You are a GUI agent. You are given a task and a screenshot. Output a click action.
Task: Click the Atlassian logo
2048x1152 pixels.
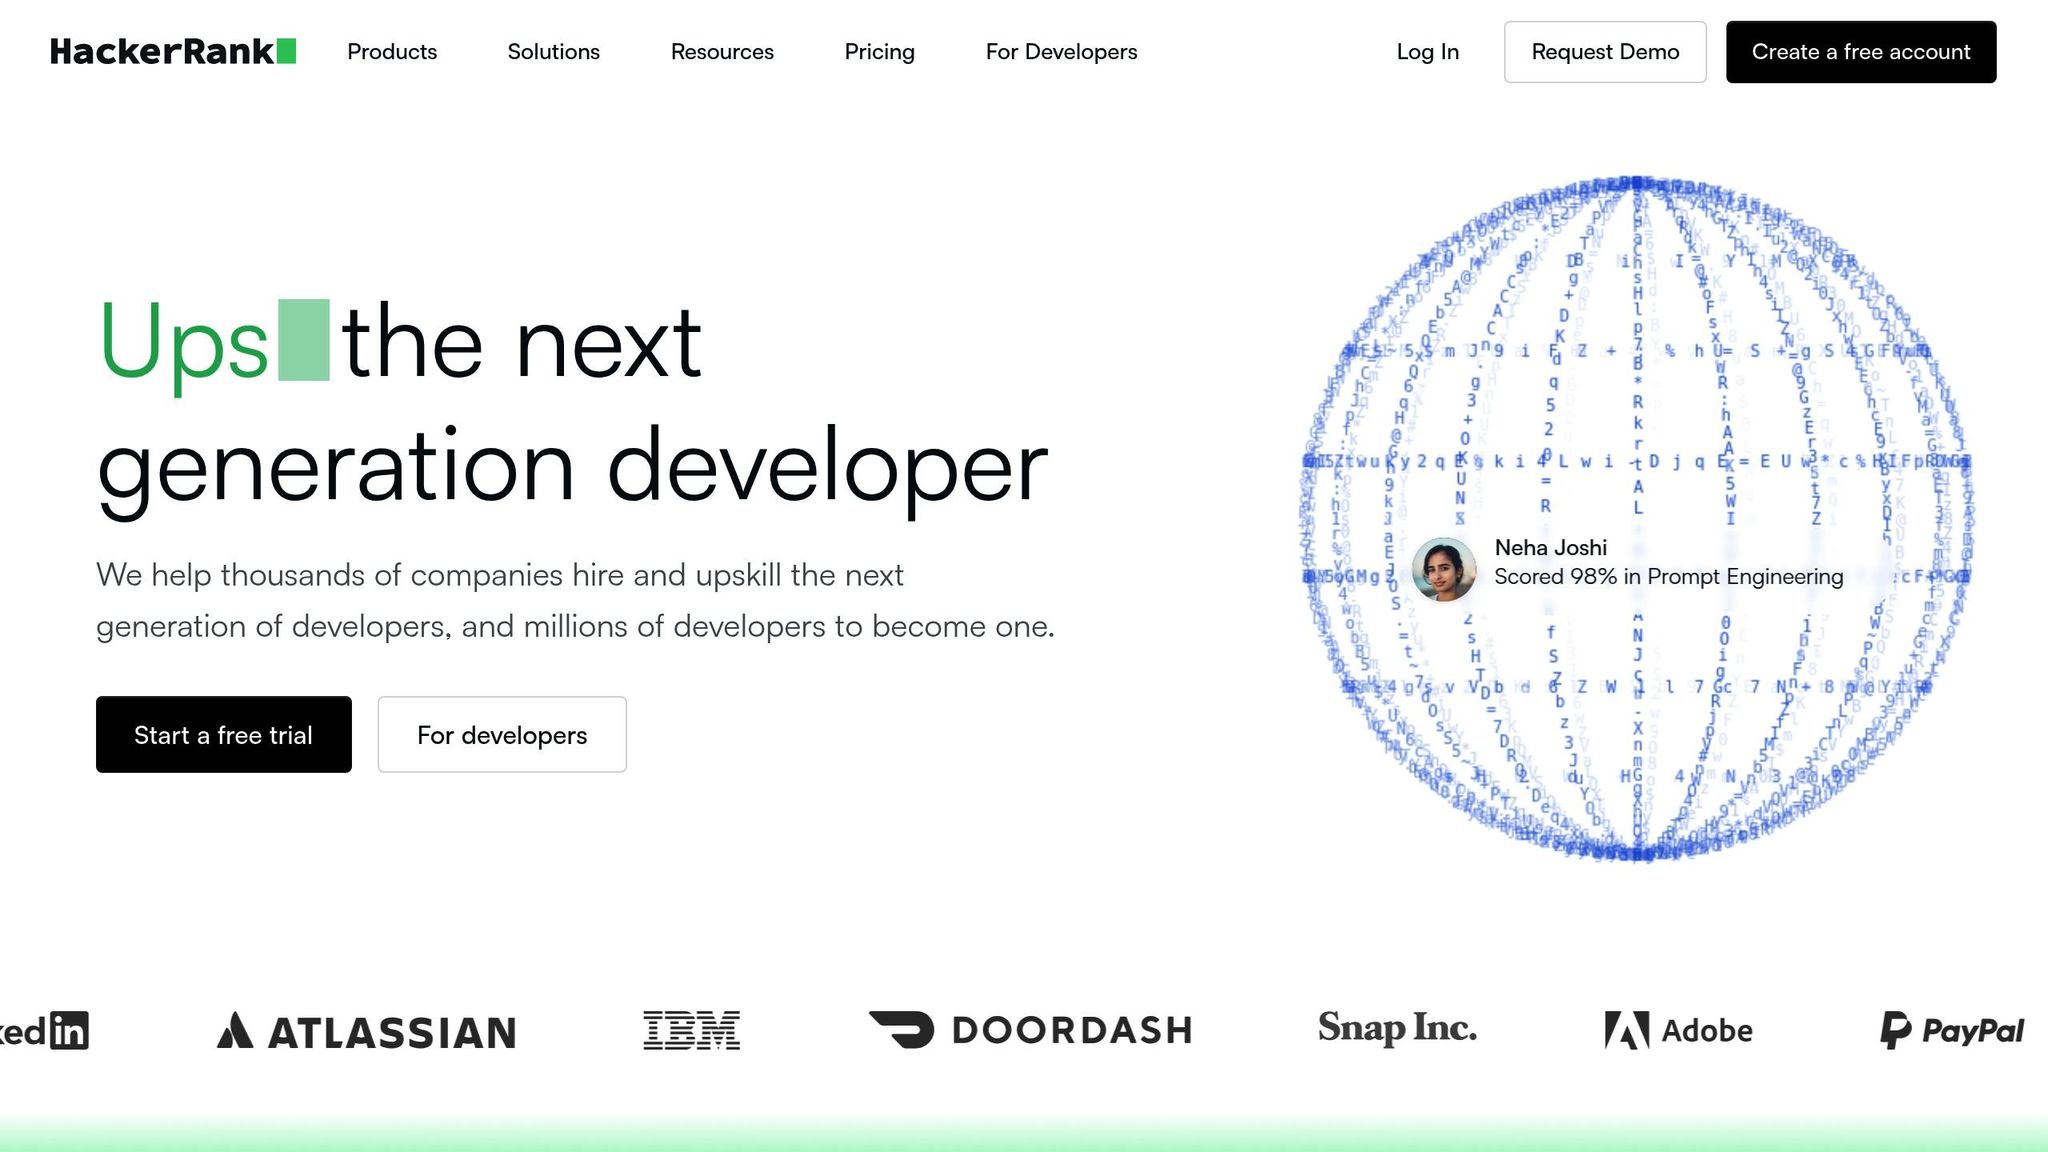367,1032
